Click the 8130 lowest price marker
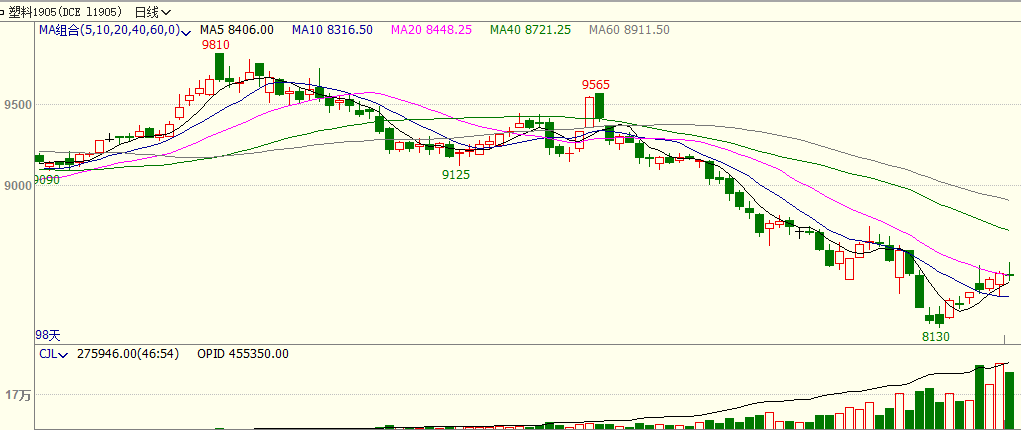Screen dimensions: 1021x430 pos(936,337)
